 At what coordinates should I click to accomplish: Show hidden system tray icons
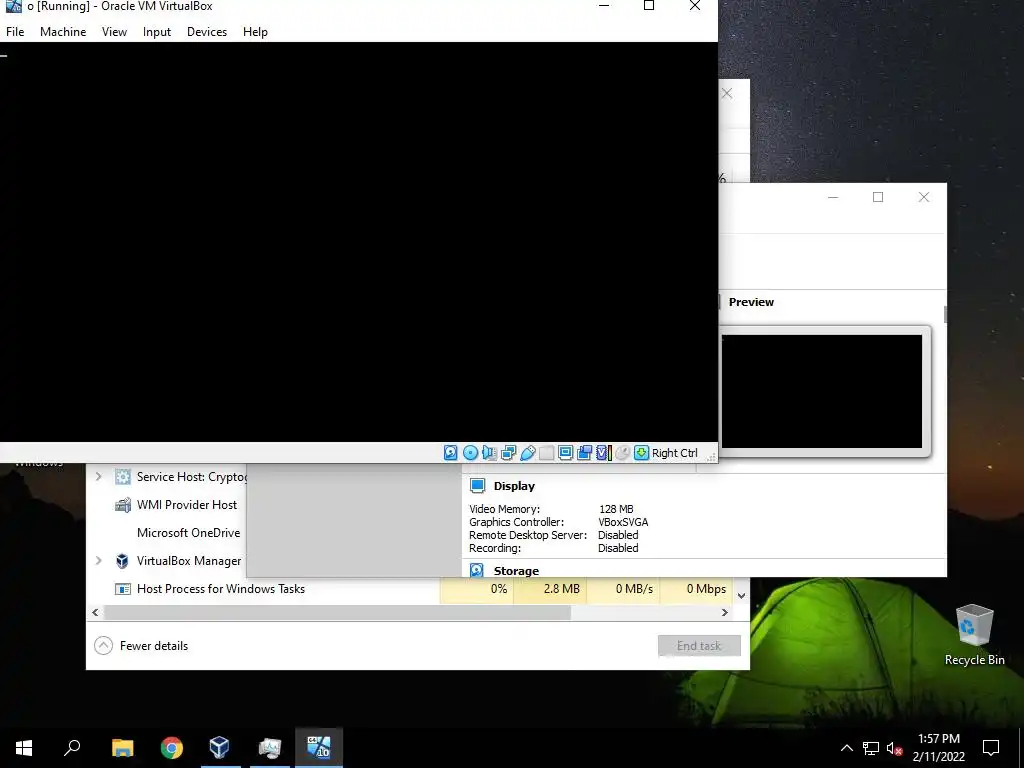[846, 748]
